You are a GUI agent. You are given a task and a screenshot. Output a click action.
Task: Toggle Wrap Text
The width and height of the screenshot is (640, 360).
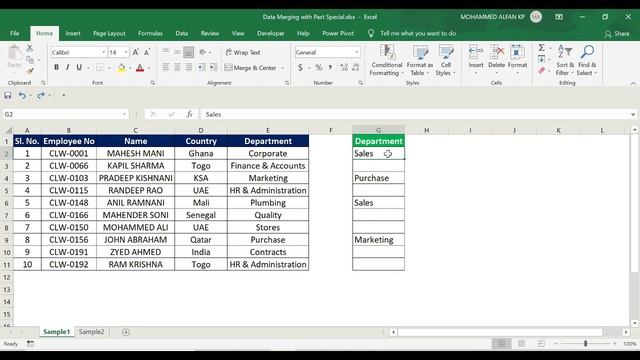click(x=243, y=52)
